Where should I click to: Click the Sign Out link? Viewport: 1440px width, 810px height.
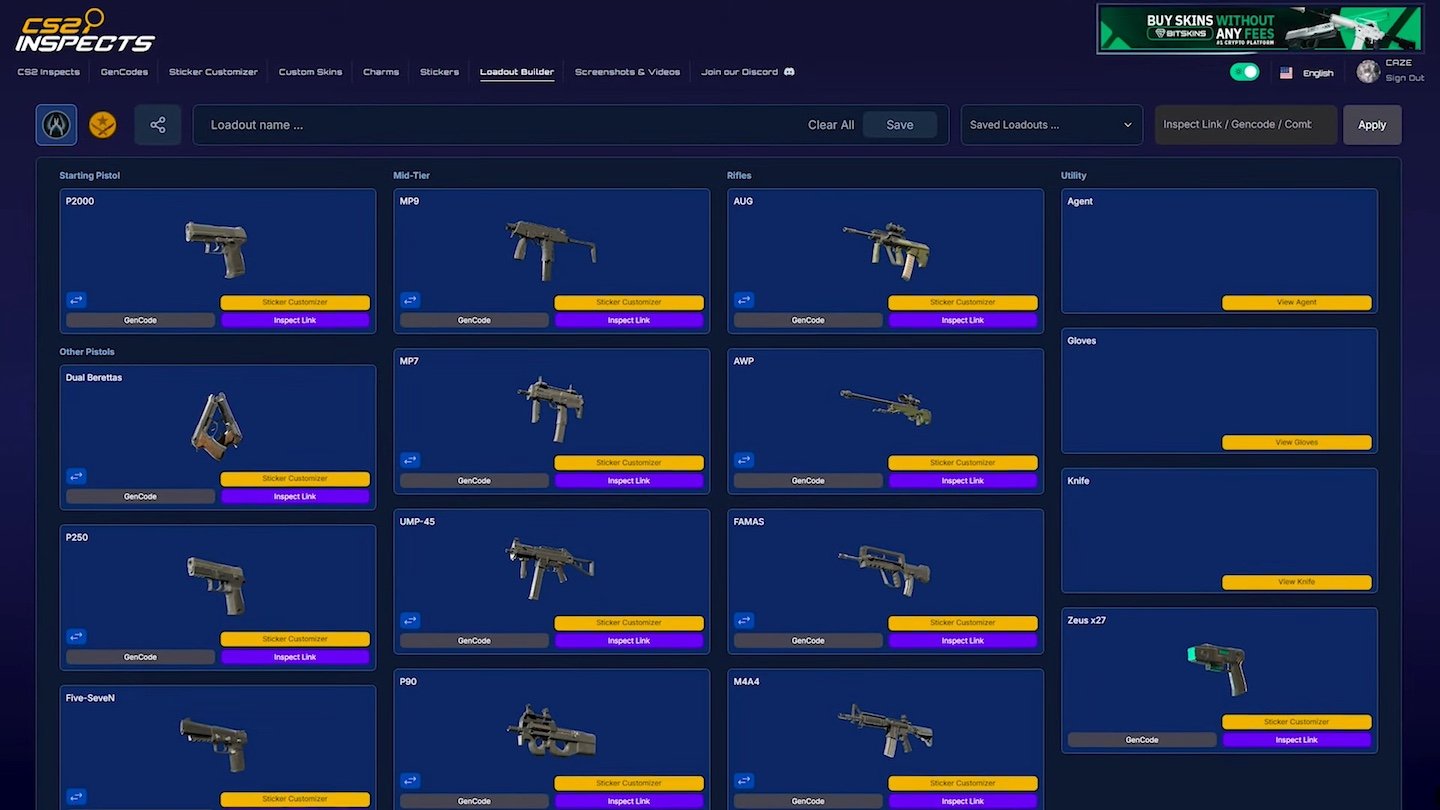(1405, 78)
